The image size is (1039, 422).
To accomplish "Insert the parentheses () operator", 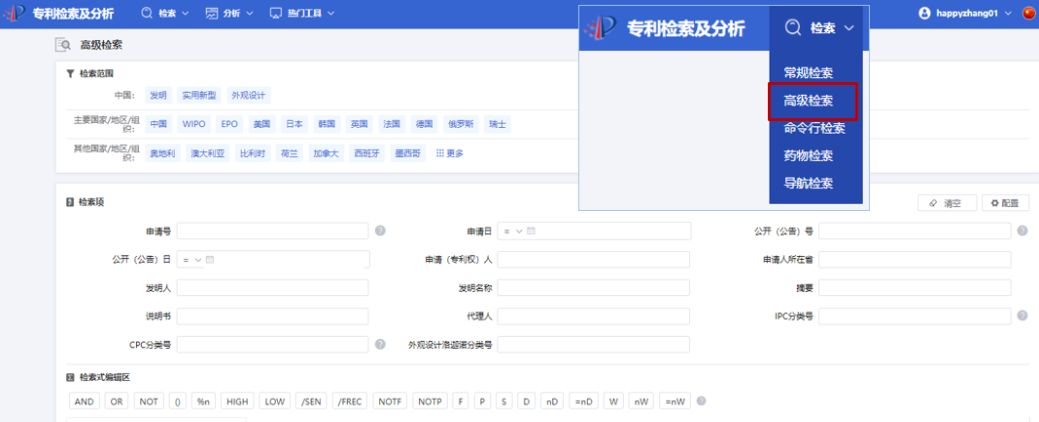I will [x=178, y=401].
